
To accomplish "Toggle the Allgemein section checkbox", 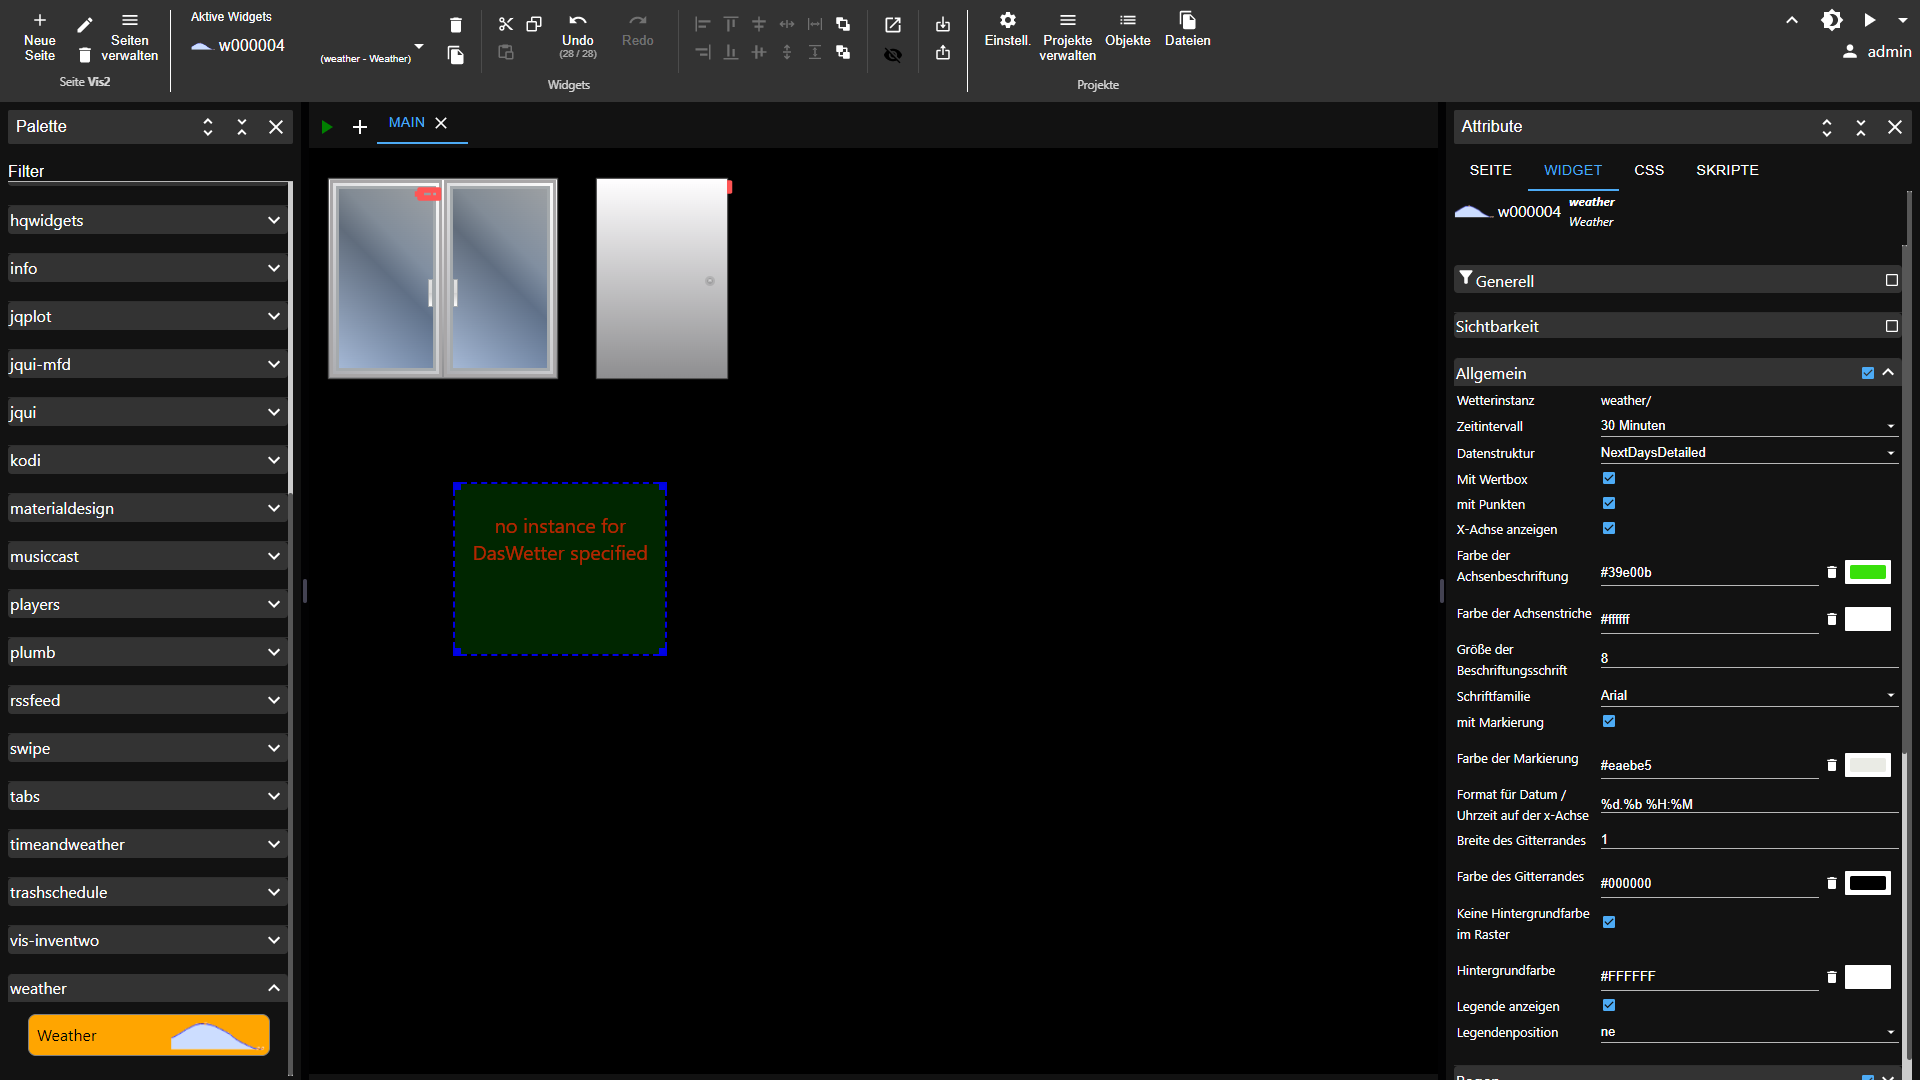I will [x=1868, y=373].
